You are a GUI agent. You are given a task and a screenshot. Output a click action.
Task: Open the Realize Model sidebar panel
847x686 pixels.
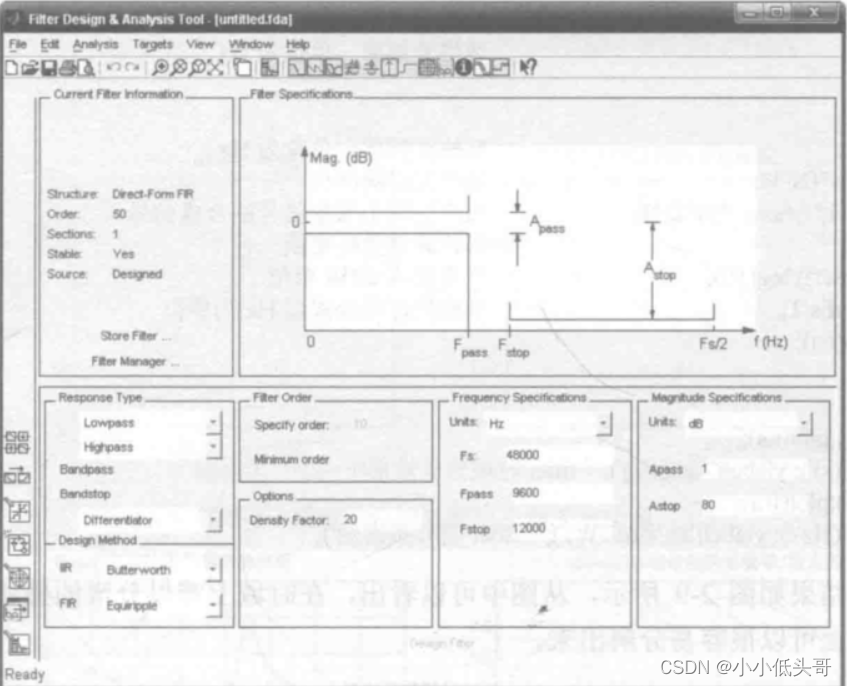click(x=18, y=544)
